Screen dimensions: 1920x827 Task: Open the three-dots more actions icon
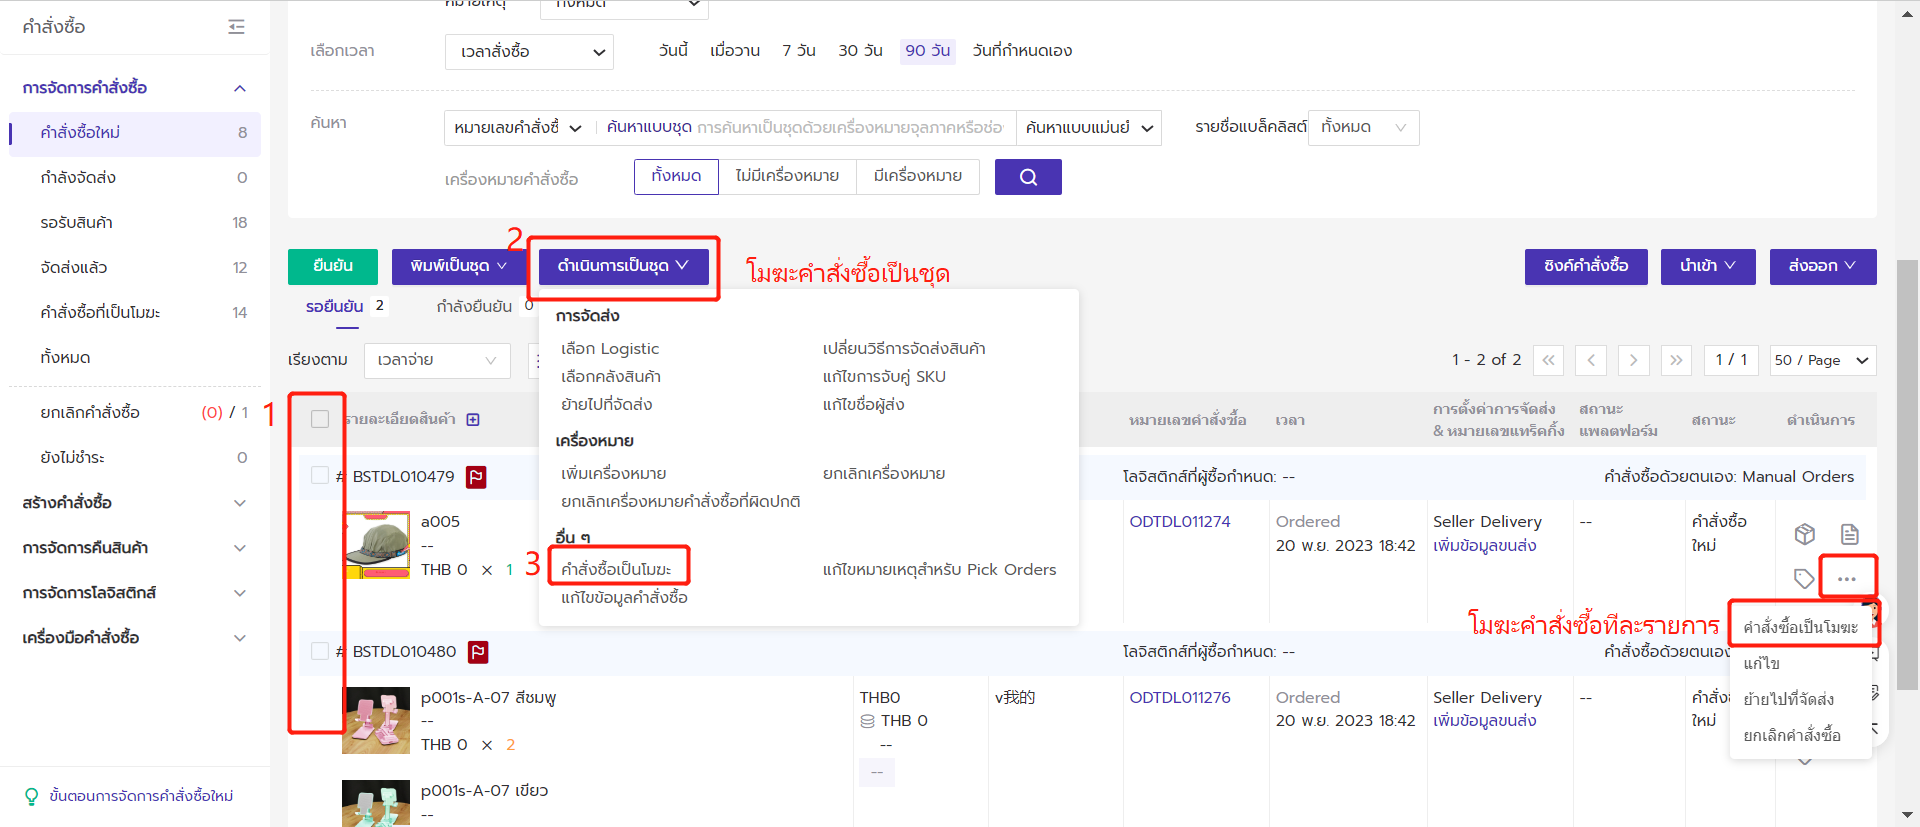pyautogui.click(x=1846, y=579)
